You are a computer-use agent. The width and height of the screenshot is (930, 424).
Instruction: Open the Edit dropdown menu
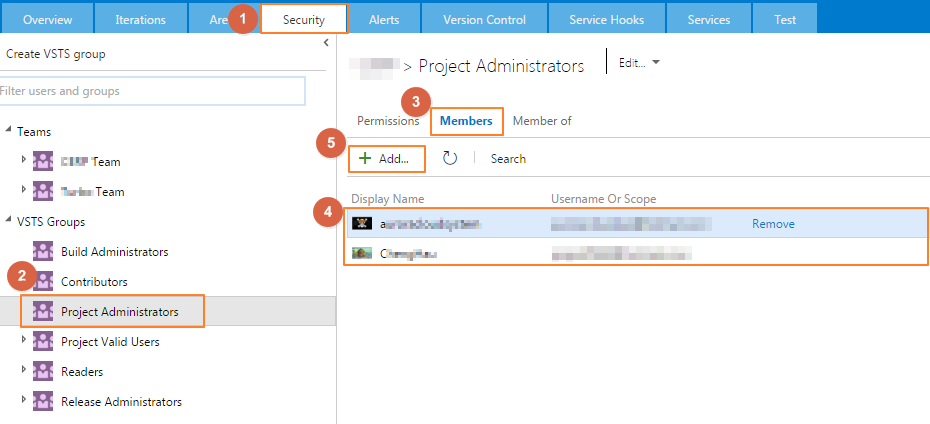[x=640, y=63]
